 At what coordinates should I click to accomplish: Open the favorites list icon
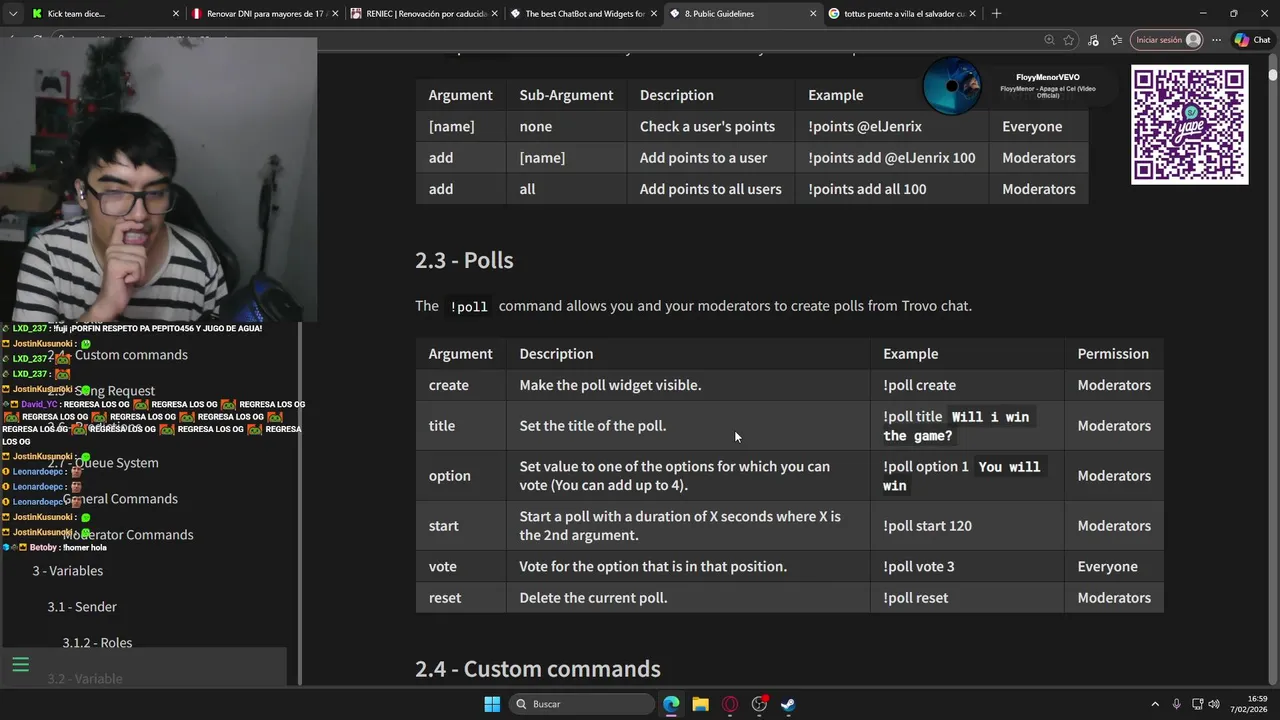tap(1116, 40)
